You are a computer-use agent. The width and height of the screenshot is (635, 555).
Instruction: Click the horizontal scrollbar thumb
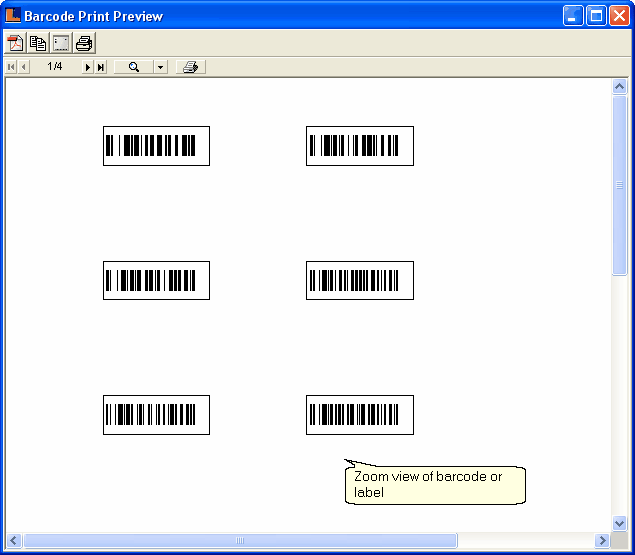(240, 540)
